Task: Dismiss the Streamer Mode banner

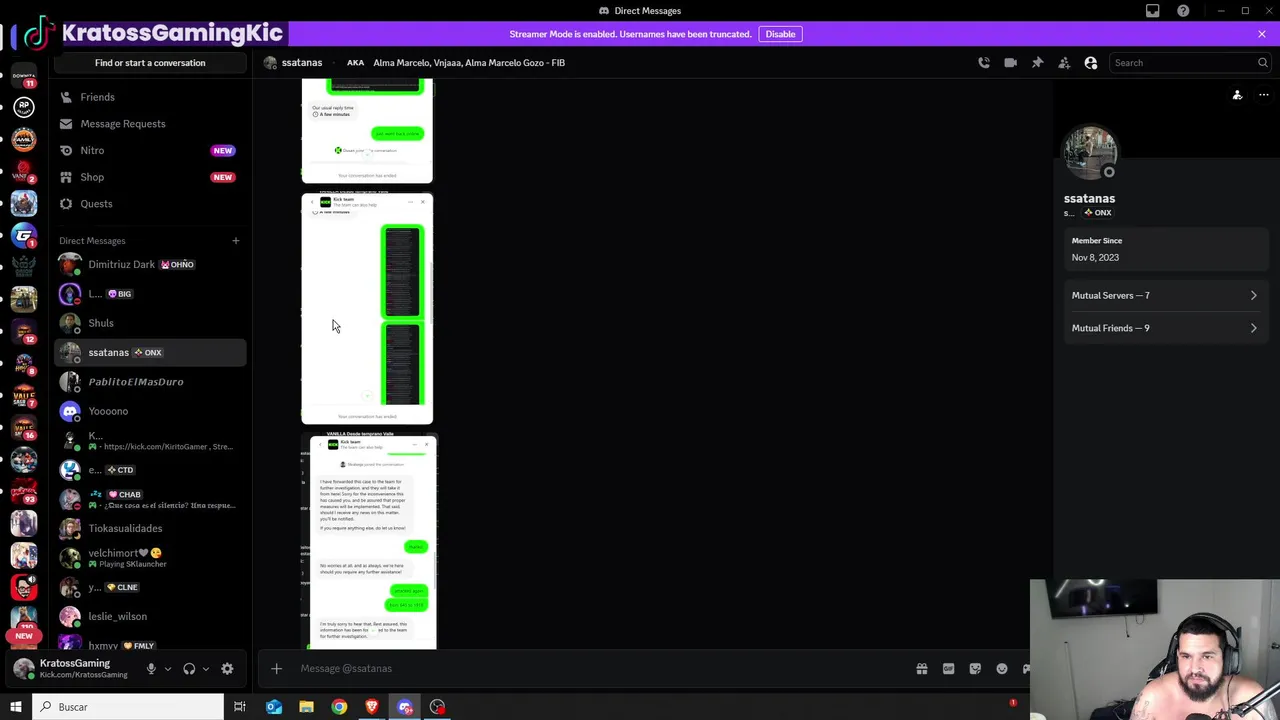Action: (1262, 34)
